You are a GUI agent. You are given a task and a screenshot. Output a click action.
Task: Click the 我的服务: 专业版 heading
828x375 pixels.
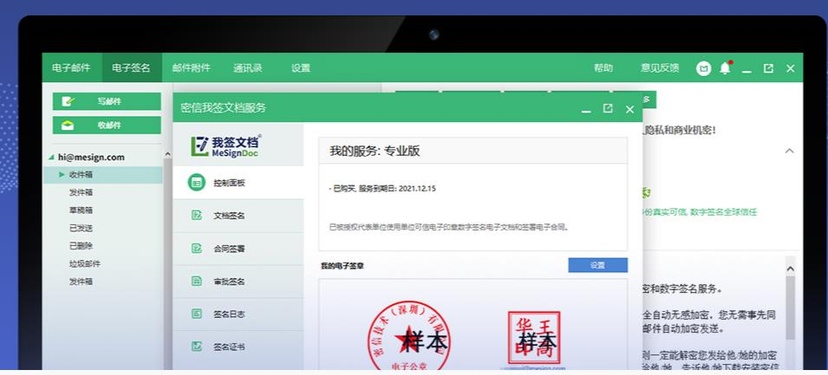[375, 151]
